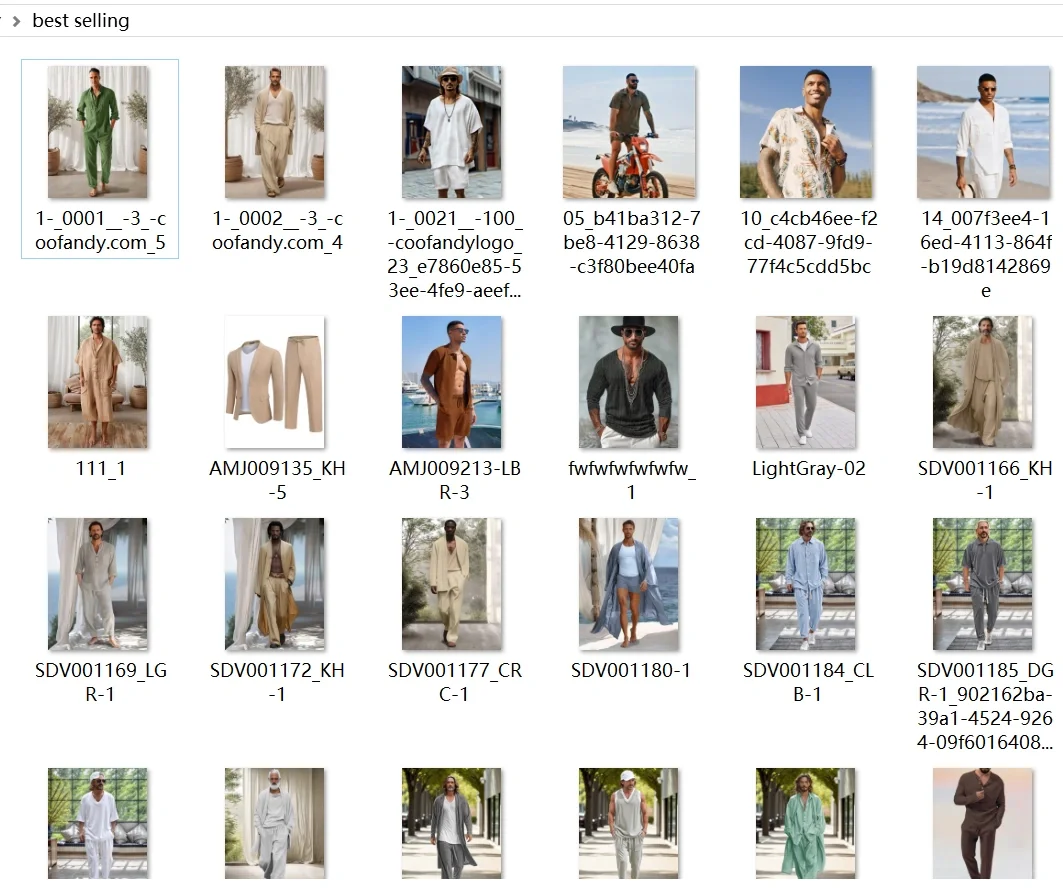Click the file name 'AMJ009213-LBR-3'

point(454,480)
